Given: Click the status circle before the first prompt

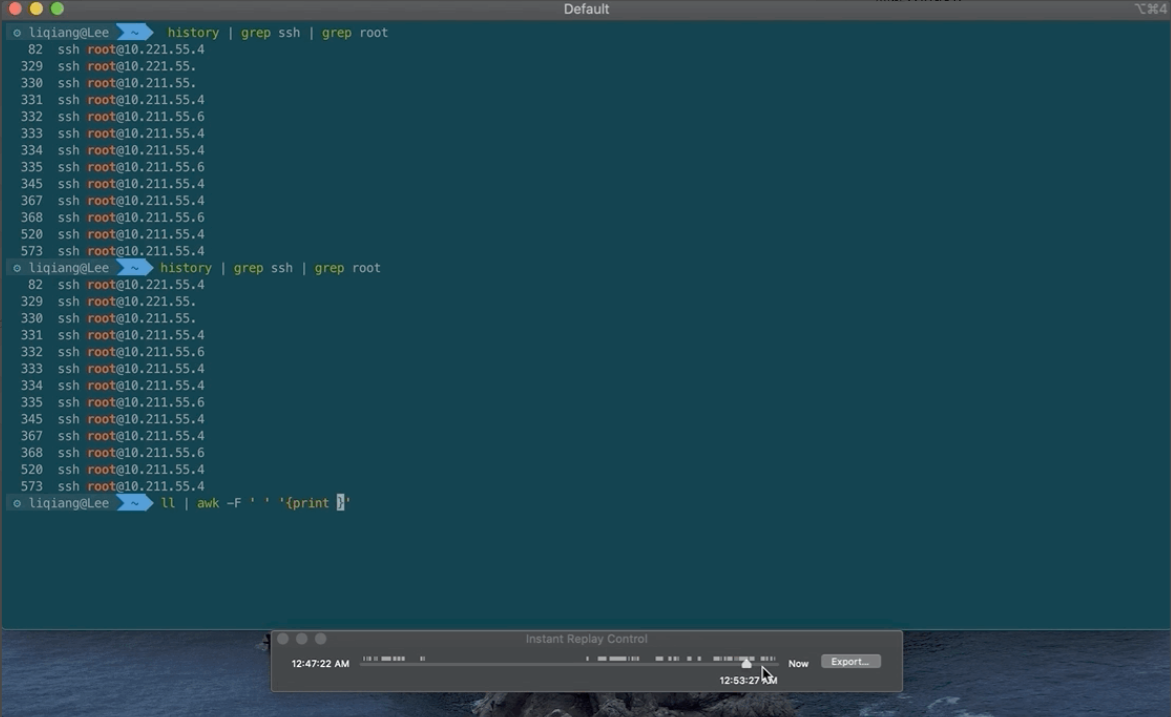Looking at the screenshot, I should pyautogui.click(x=17, y=33).
